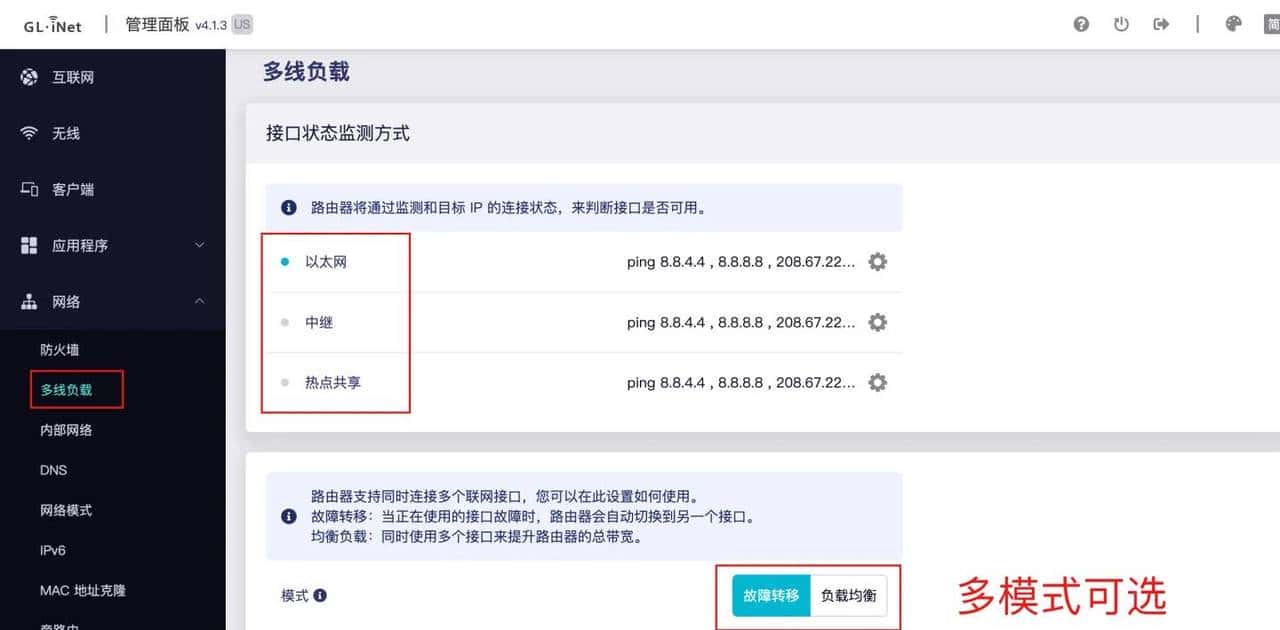The height and width of the screenshot is (630, 1280).
Task: Open gear settings for 中继 ping targets
Action: (877, 322)
